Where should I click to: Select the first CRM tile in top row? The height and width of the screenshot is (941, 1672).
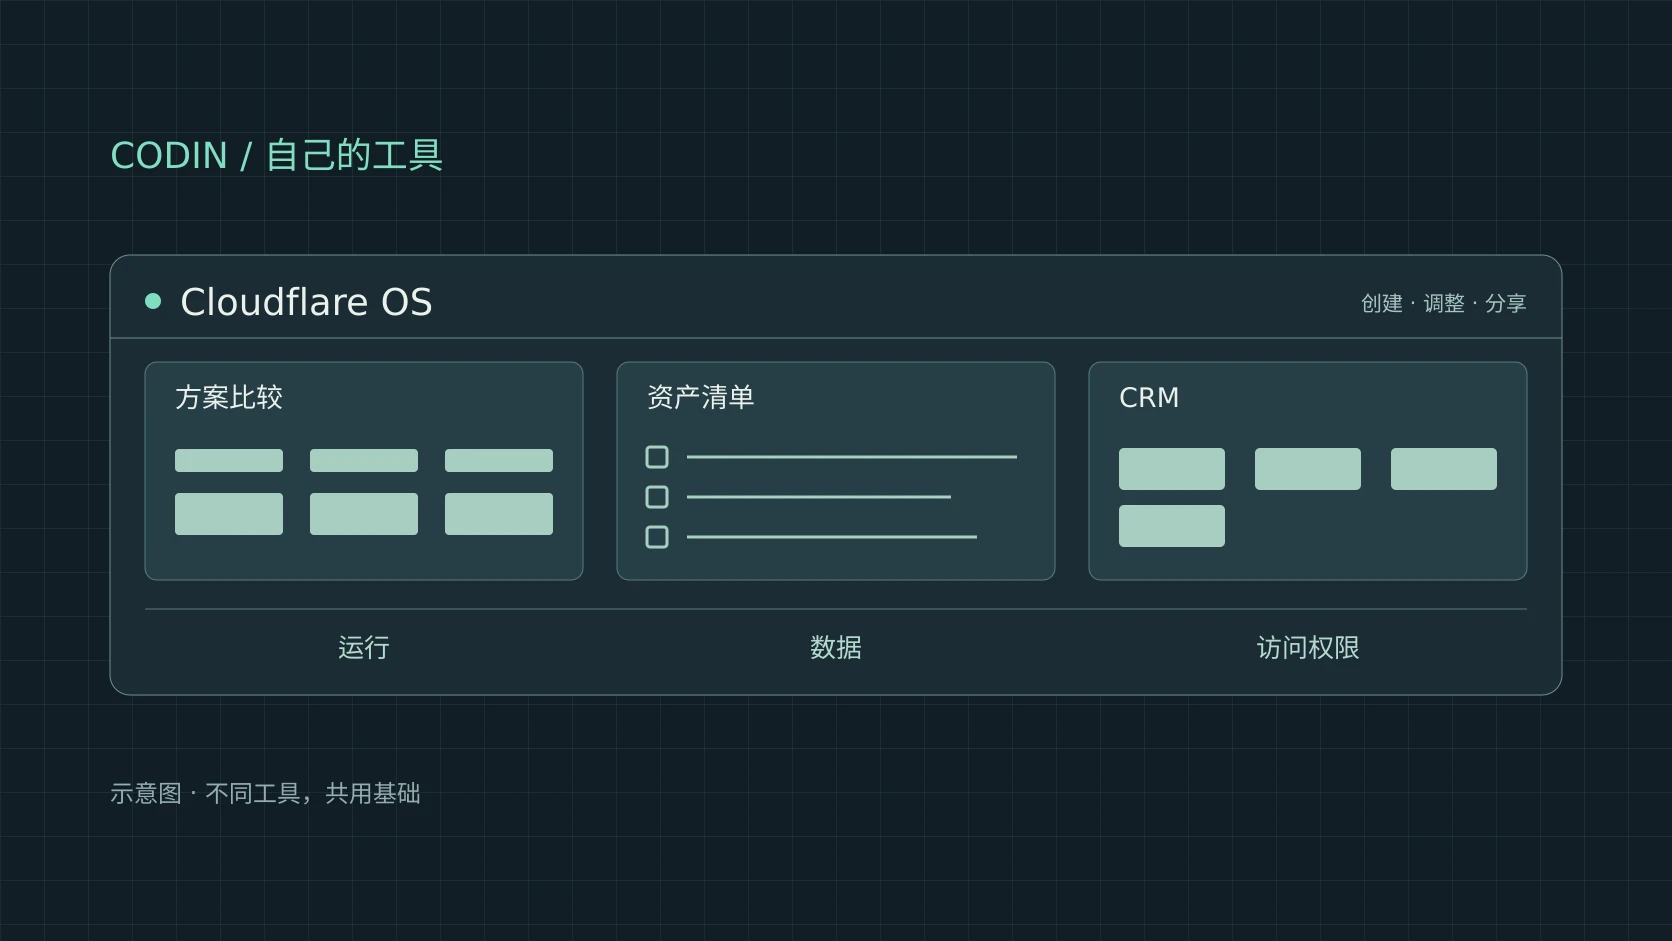click(1172, 469)
